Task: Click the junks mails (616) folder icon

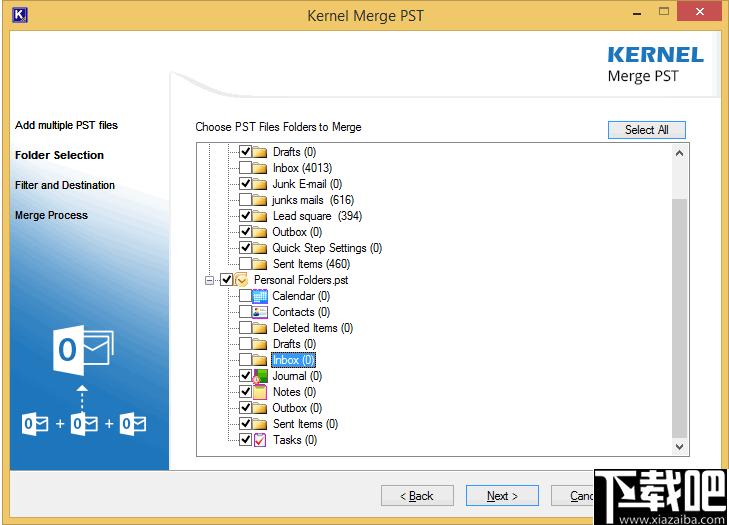Action: (x=259, y=200)
